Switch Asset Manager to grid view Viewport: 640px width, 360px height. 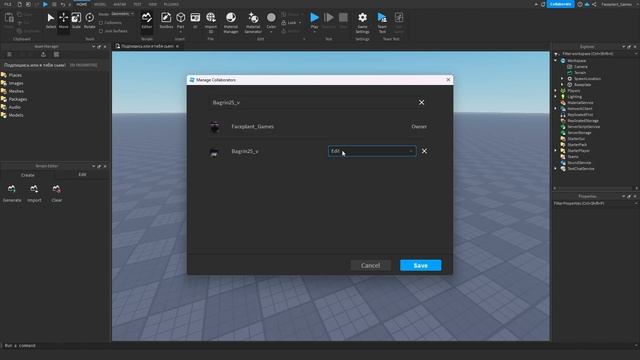56,54
